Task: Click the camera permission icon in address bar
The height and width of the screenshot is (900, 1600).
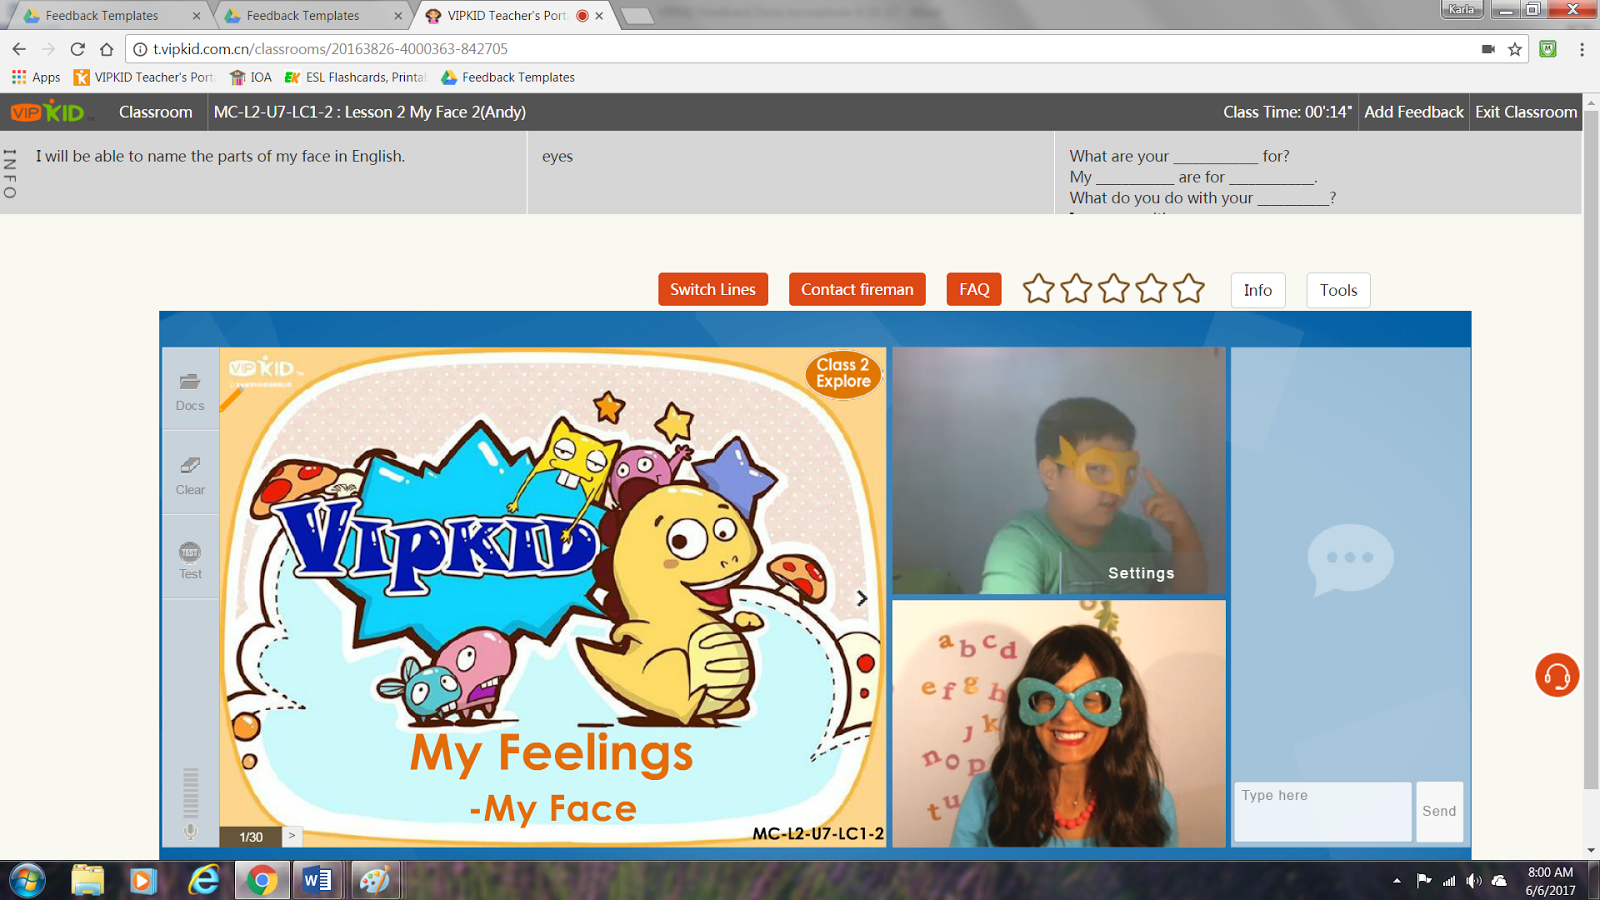Action: (x=1488, y=48)
